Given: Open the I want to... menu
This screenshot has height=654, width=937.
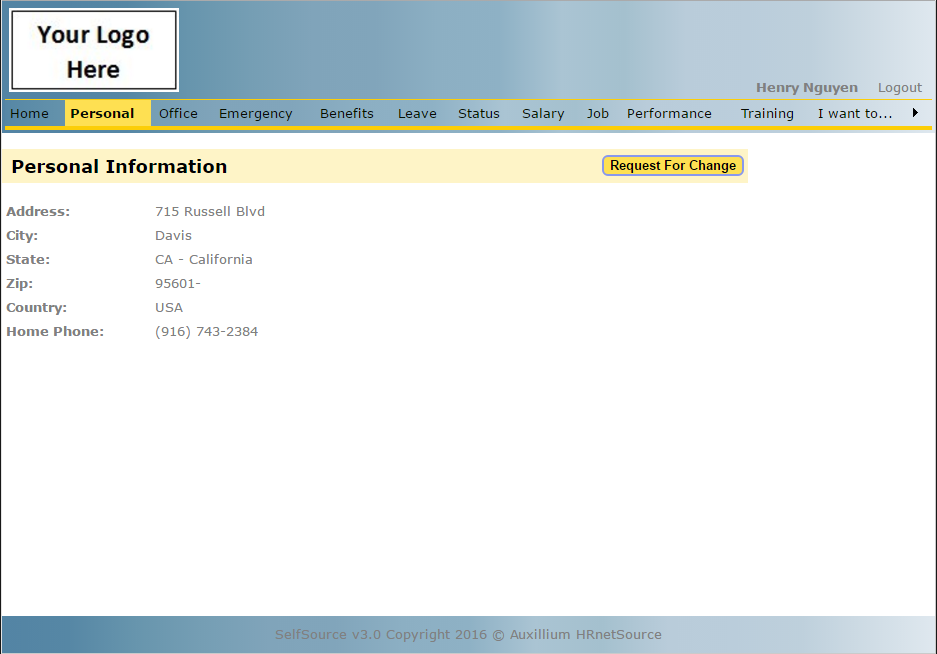Looking at the screenshot, I should tap(855, 114).
